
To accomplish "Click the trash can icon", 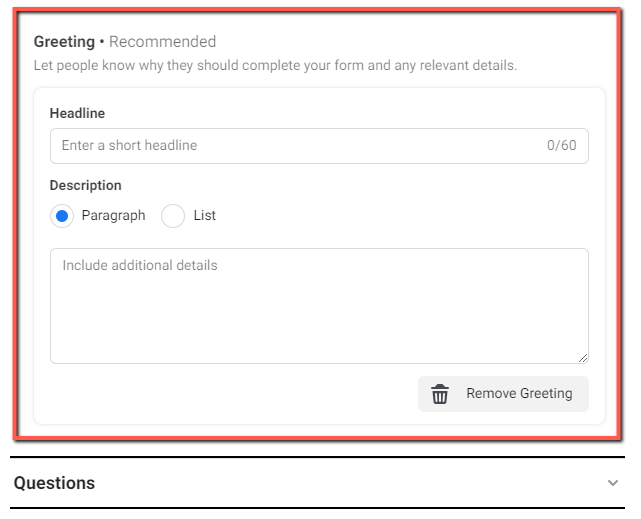I will pyautogui.click(x=440, y=394).
